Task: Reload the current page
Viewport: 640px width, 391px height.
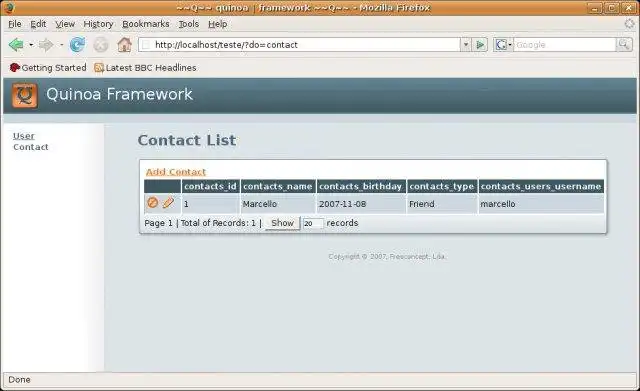Action: [x=77, y=44]
